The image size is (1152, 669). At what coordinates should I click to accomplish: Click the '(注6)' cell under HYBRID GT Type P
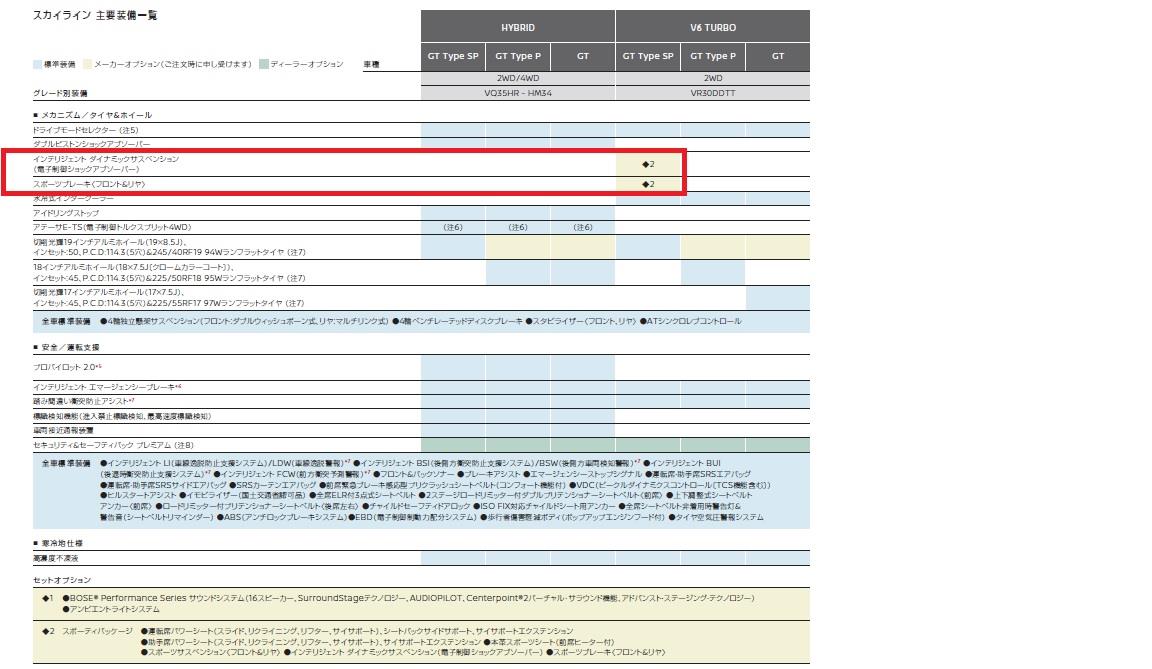click(x=518, y=228)
